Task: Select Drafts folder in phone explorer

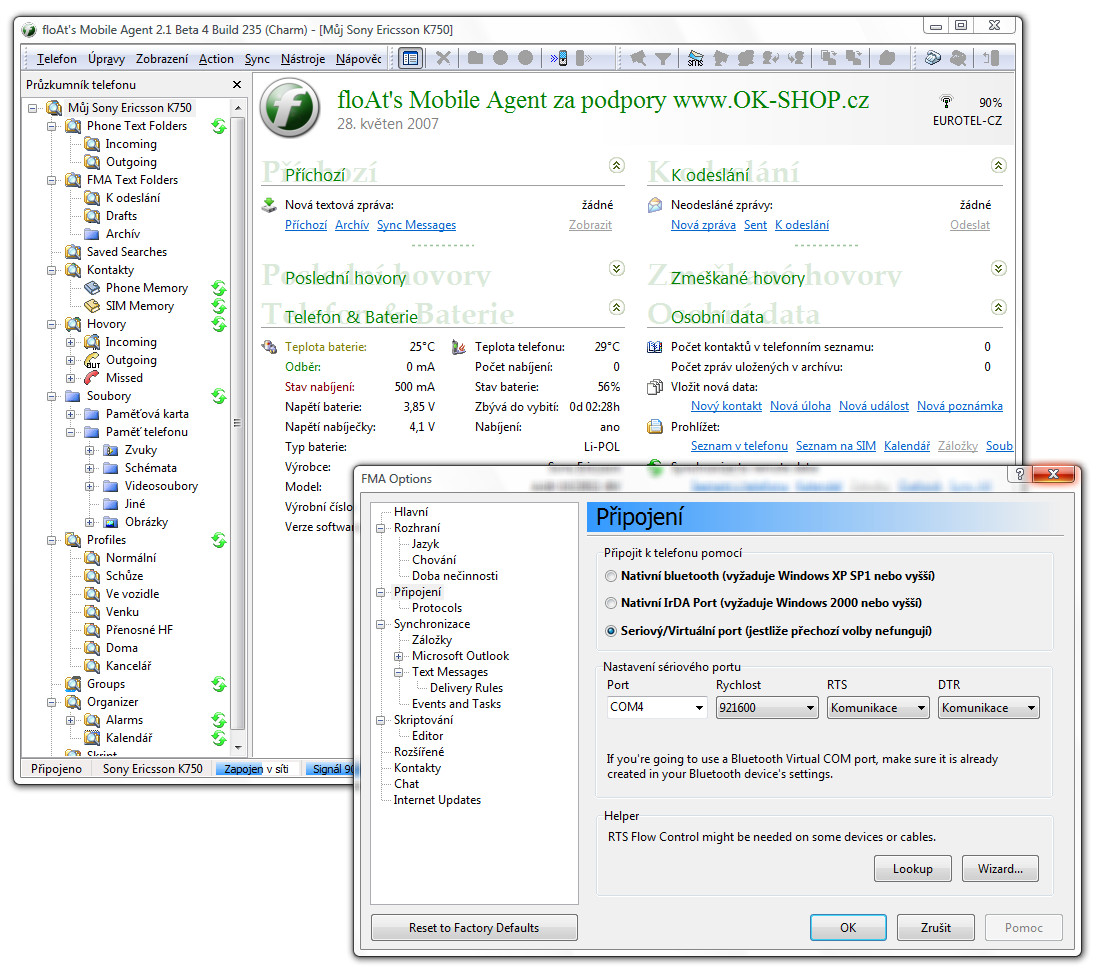Action: tap(121, 216)
